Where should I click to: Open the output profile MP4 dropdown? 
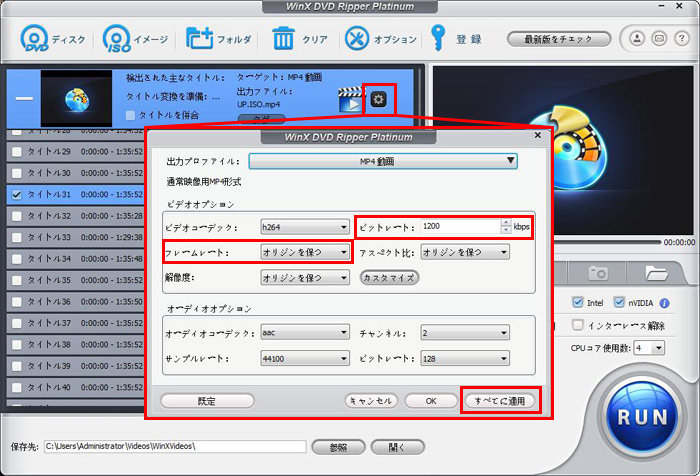[x=383, y=161]
